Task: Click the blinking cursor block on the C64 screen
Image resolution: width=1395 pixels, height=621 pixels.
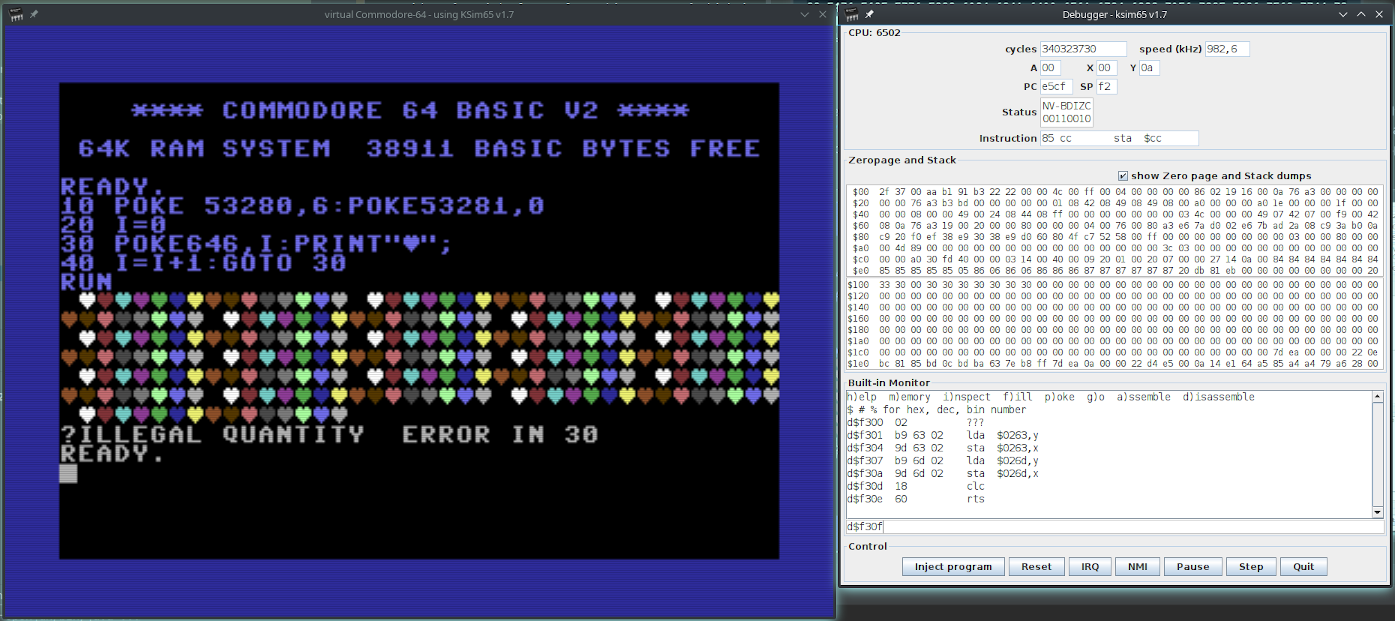Action: pos(68,473)
